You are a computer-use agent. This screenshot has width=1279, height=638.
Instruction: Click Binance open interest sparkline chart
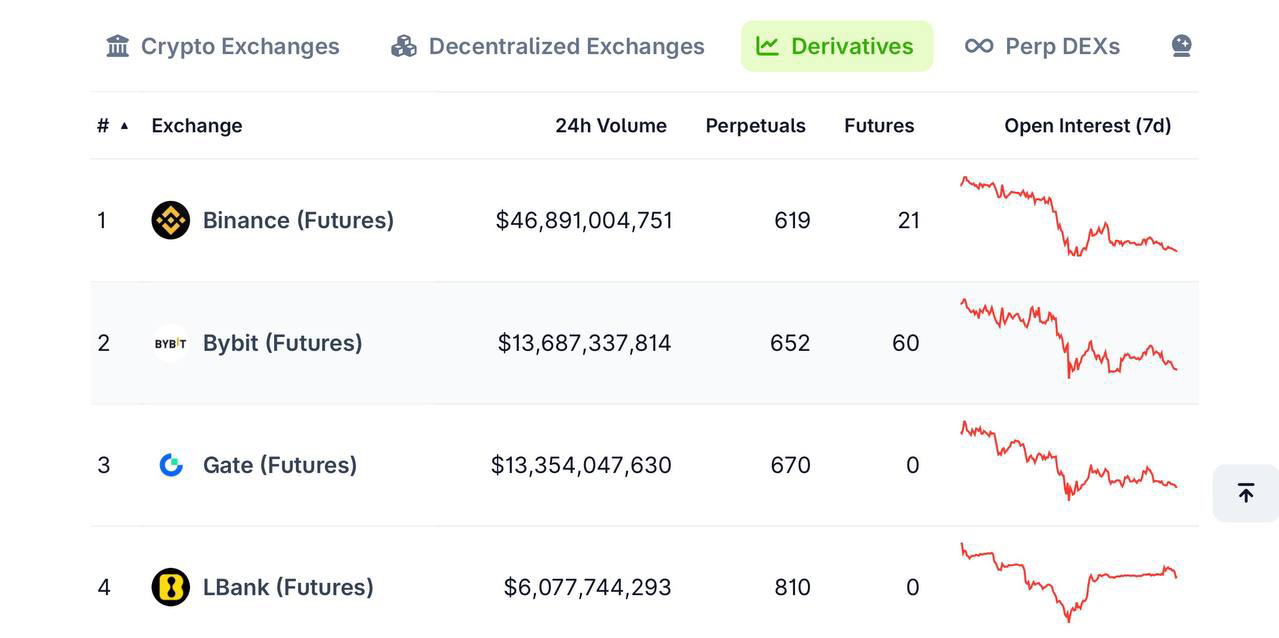(1068, 217)
